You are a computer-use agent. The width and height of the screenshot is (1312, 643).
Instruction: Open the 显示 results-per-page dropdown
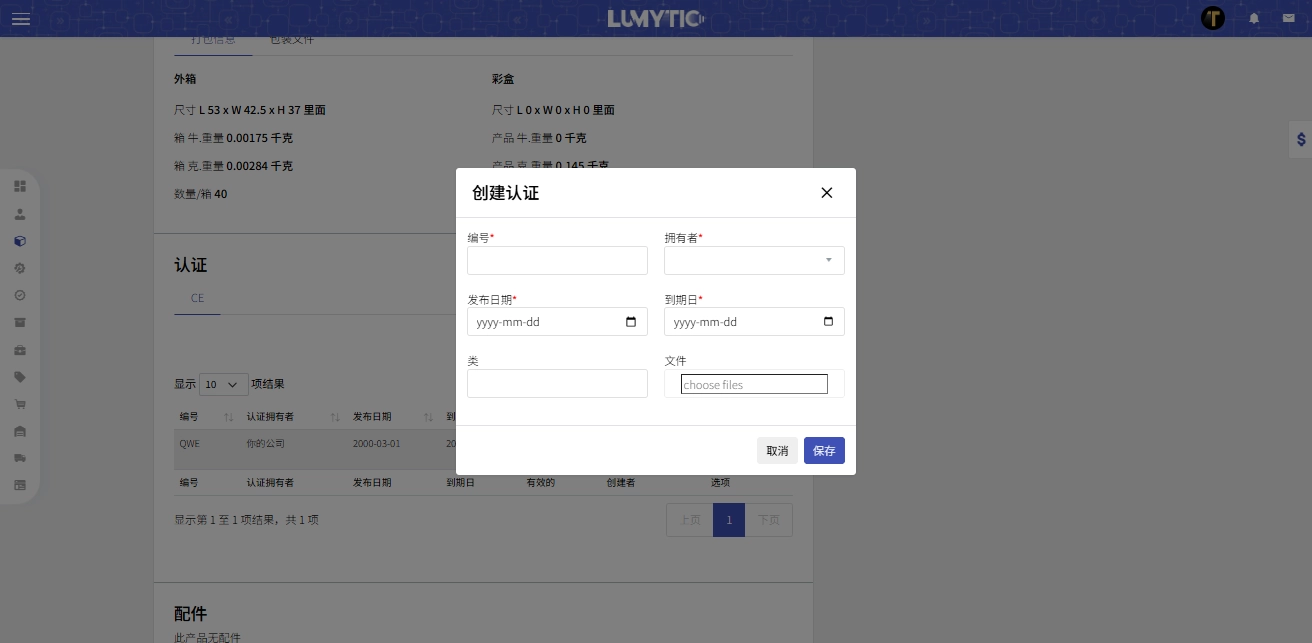pyautogui.click(x=224, y=384)
